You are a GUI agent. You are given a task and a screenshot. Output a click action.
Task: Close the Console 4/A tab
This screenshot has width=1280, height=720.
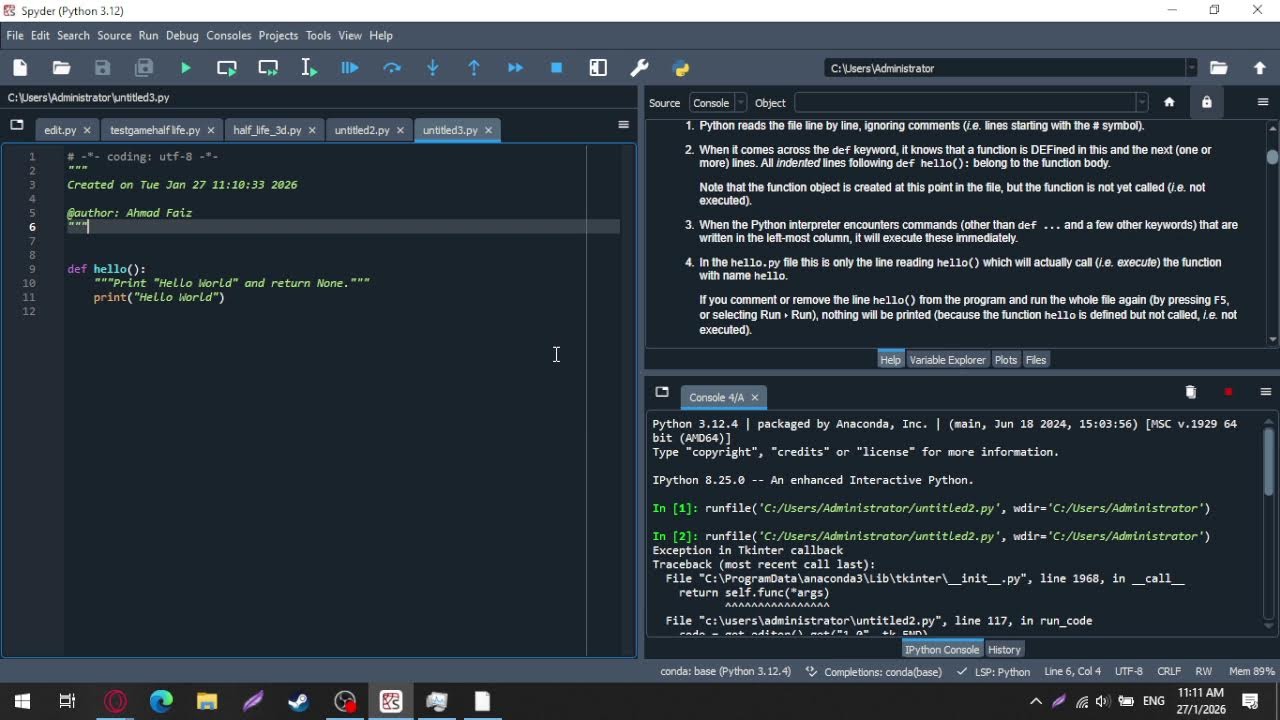click(755, 397)
